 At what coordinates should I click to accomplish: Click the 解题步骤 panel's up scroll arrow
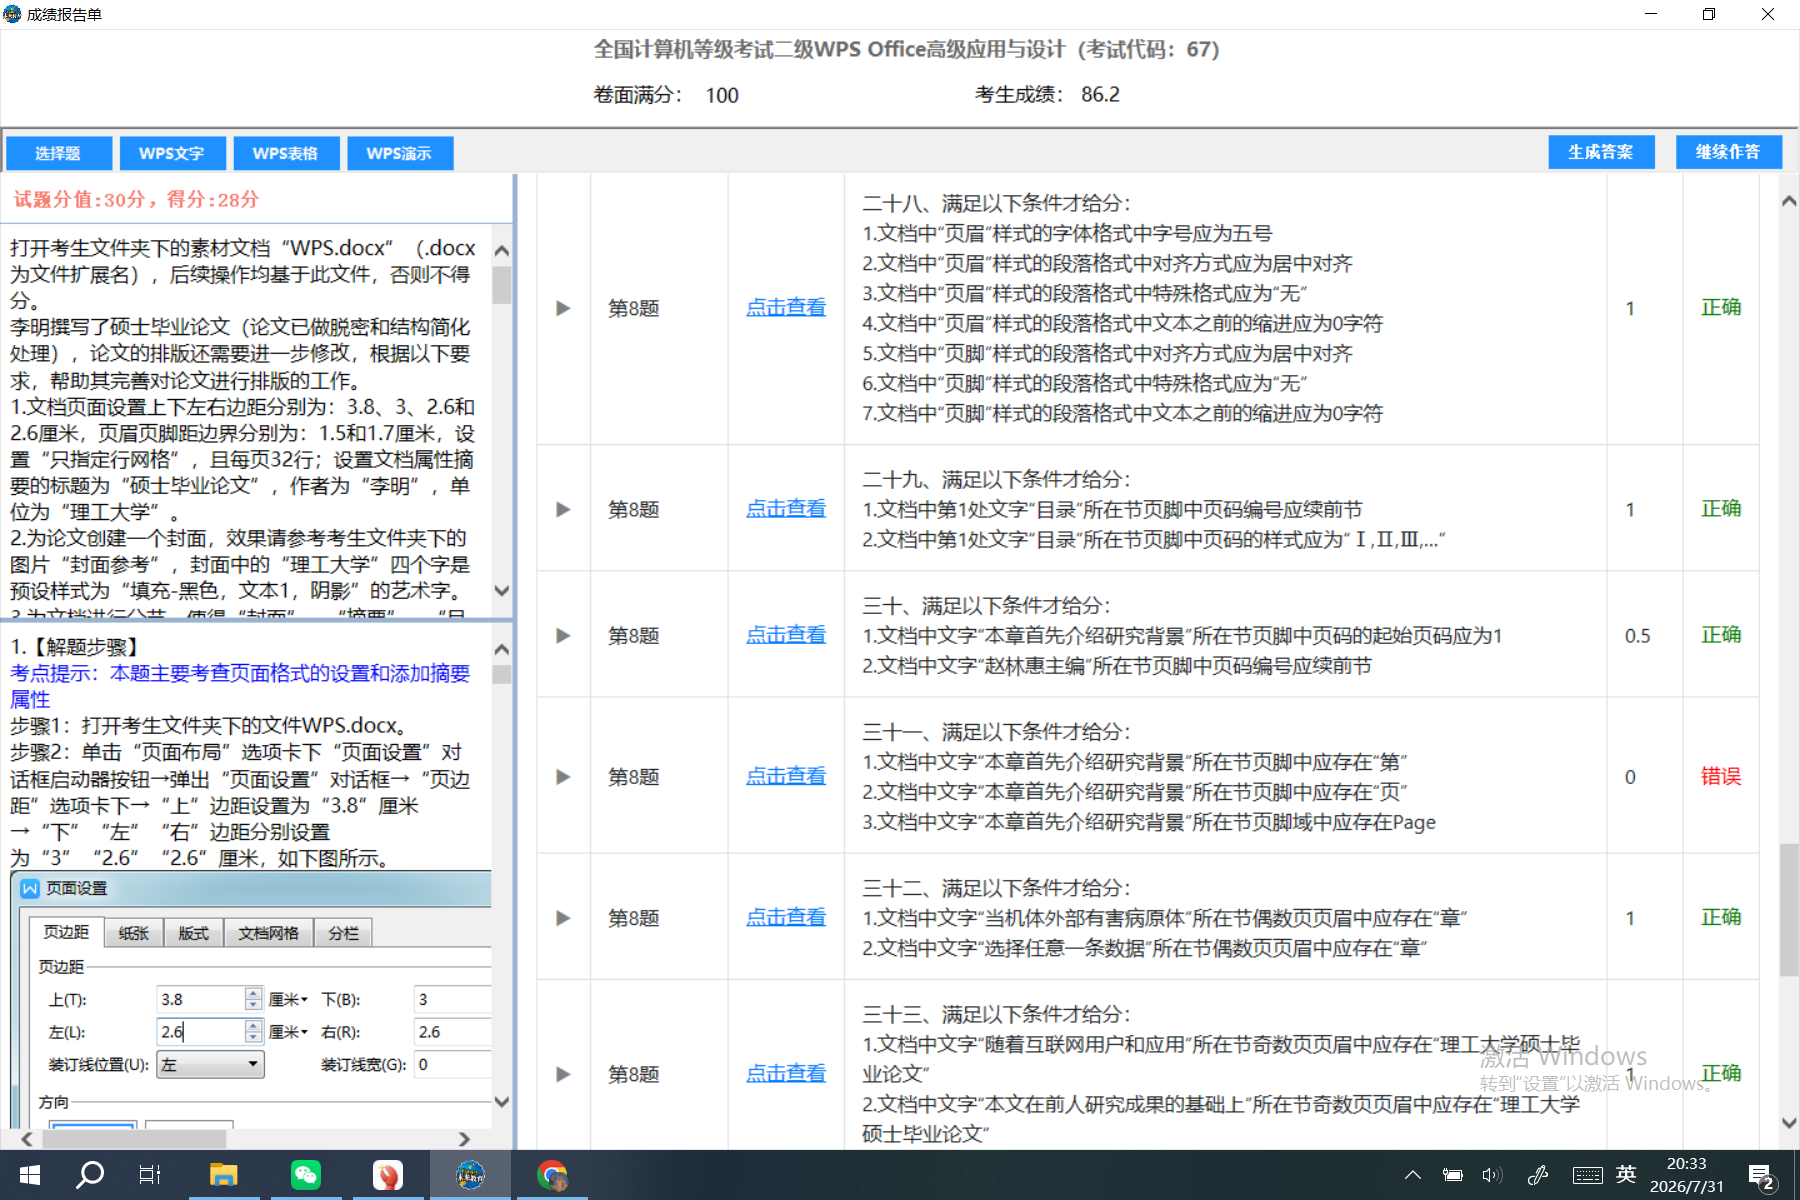[502, 650]
